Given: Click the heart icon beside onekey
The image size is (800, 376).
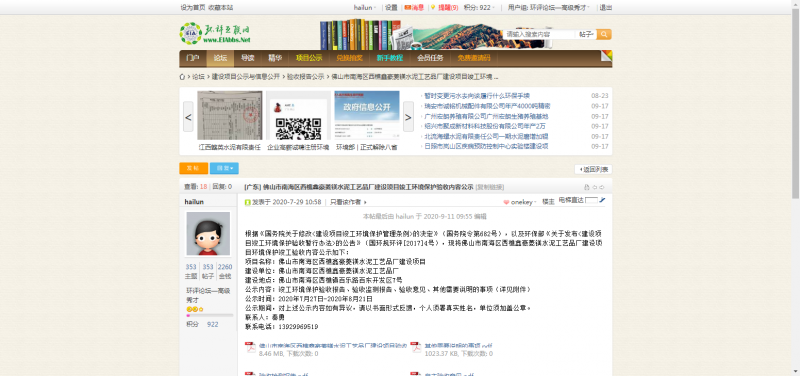Looking at the screenshot, I should [506, 203].
